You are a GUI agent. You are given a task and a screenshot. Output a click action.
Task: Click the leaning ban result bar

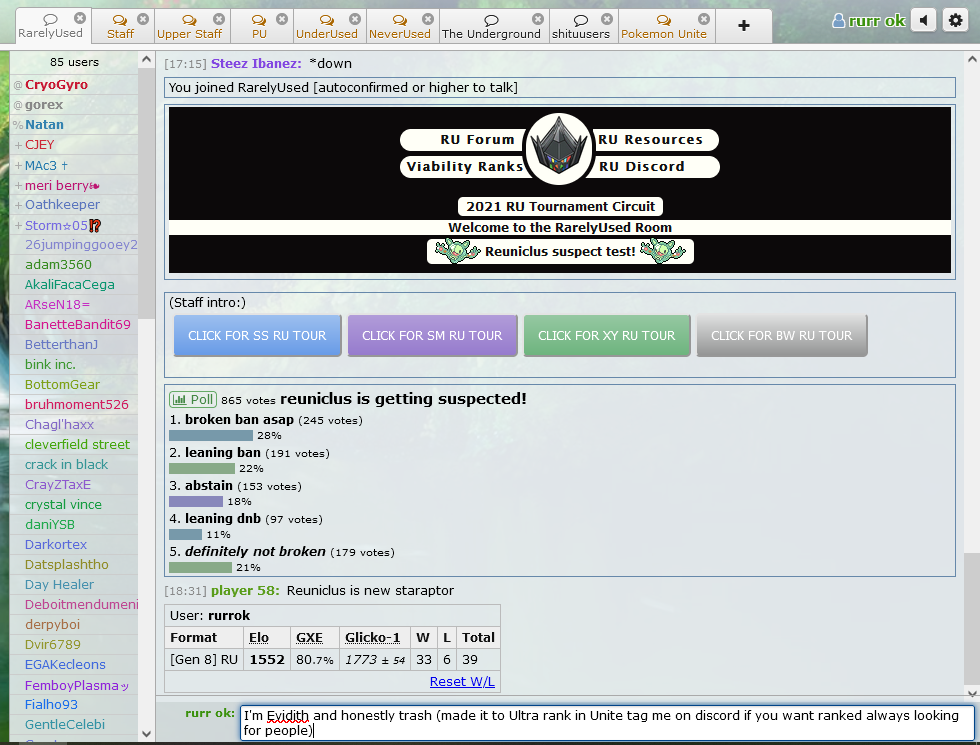pos(202,468)
